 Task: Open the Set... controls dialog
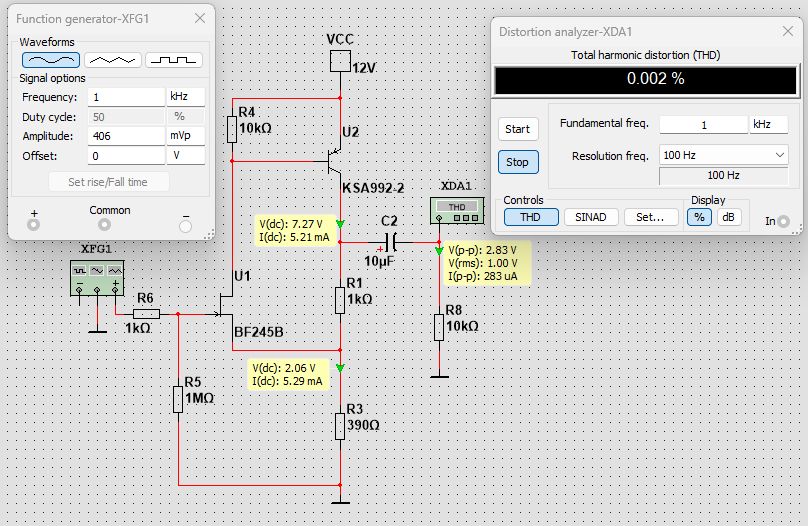(650, 217)
